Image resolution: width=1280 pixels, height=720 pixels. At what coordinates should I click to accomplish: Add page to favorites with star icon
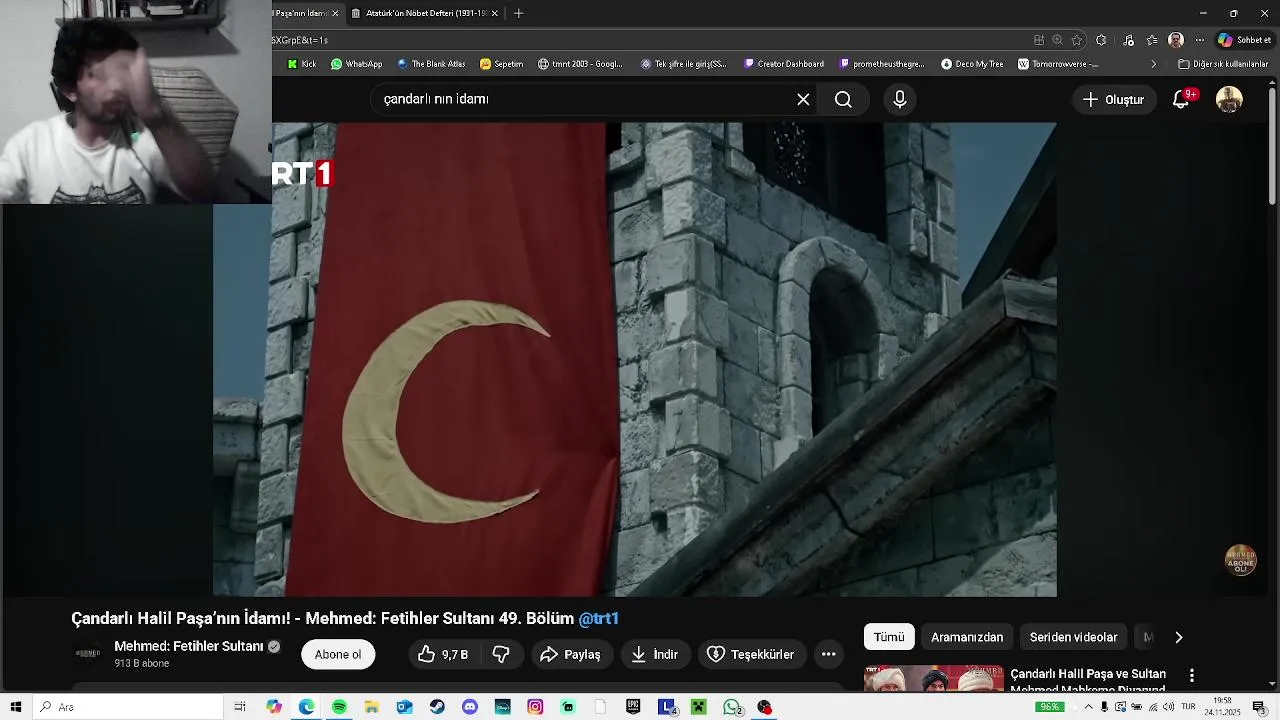[1077, 40]
